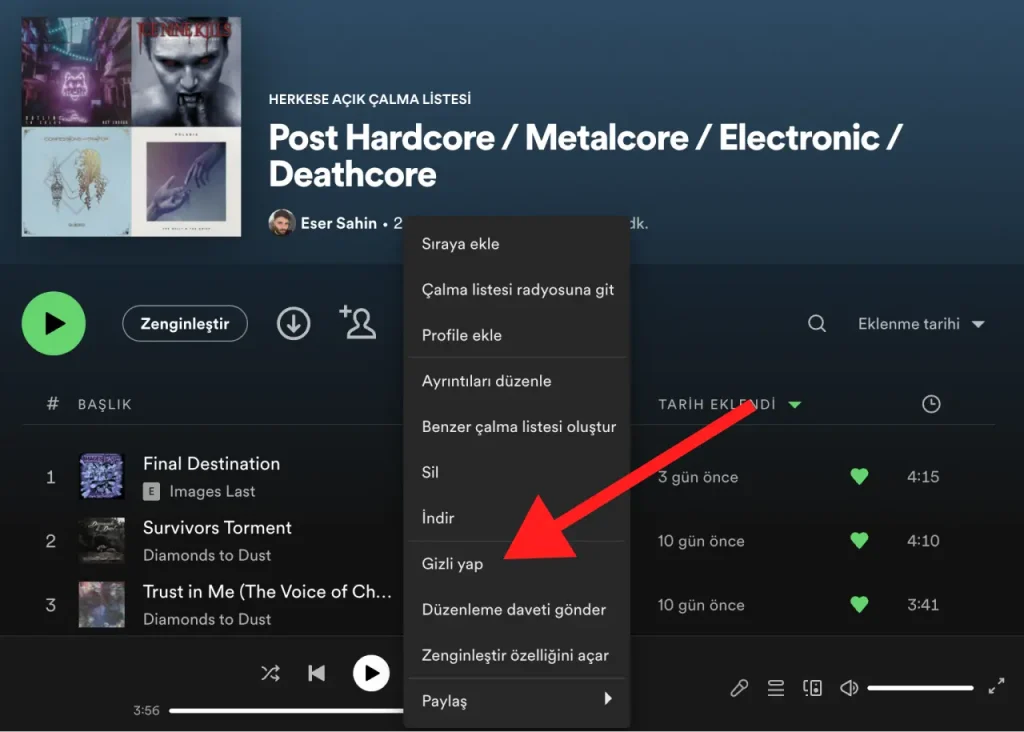This screenshot has width=1024, height=732.
Task: Click the 3:41 duration of Trust in Me
Action: pos(923,605)
